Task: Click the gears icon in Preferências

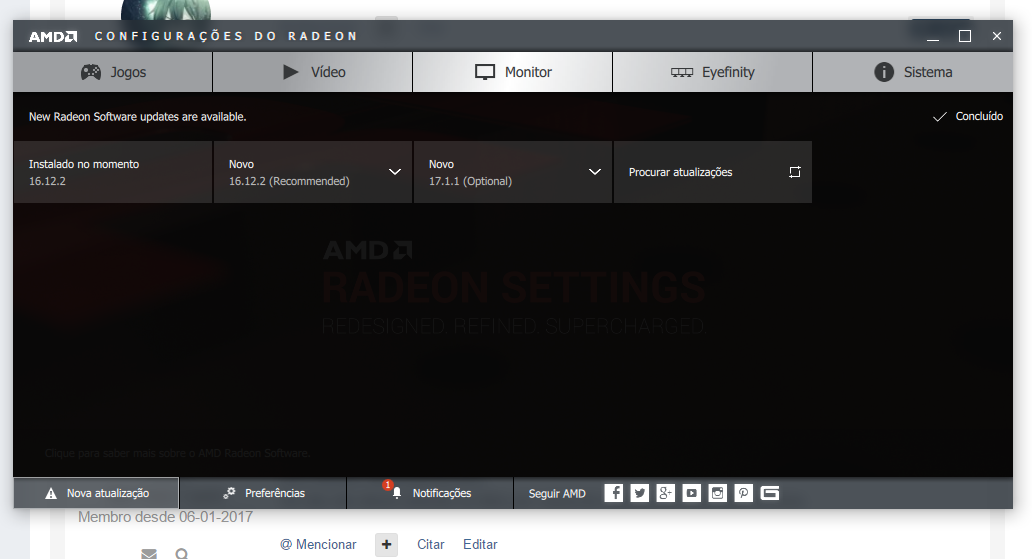Action: tap(229, 492)
